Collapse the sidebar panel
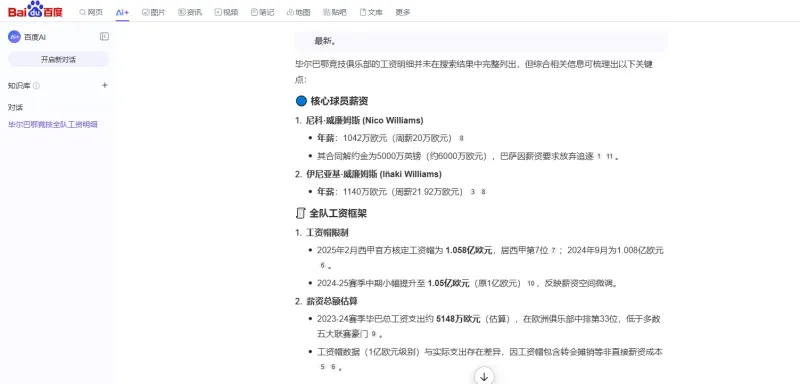Viewport: 800px width, 384px height. pyautogui.click(x=104, y=36)
